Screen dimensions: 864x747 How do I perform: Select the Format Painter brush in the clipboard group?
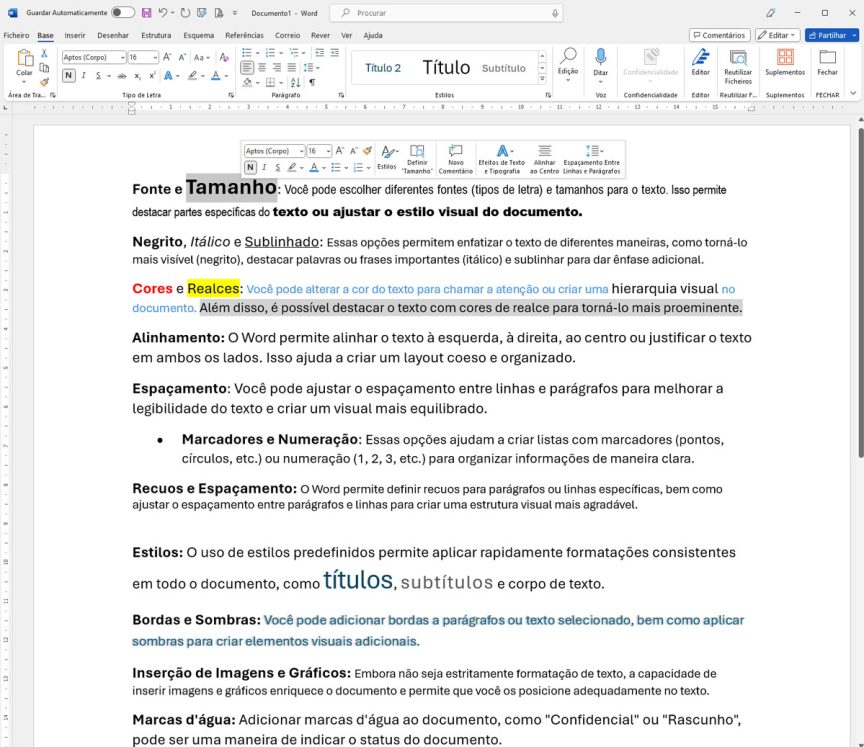(44, 83)
